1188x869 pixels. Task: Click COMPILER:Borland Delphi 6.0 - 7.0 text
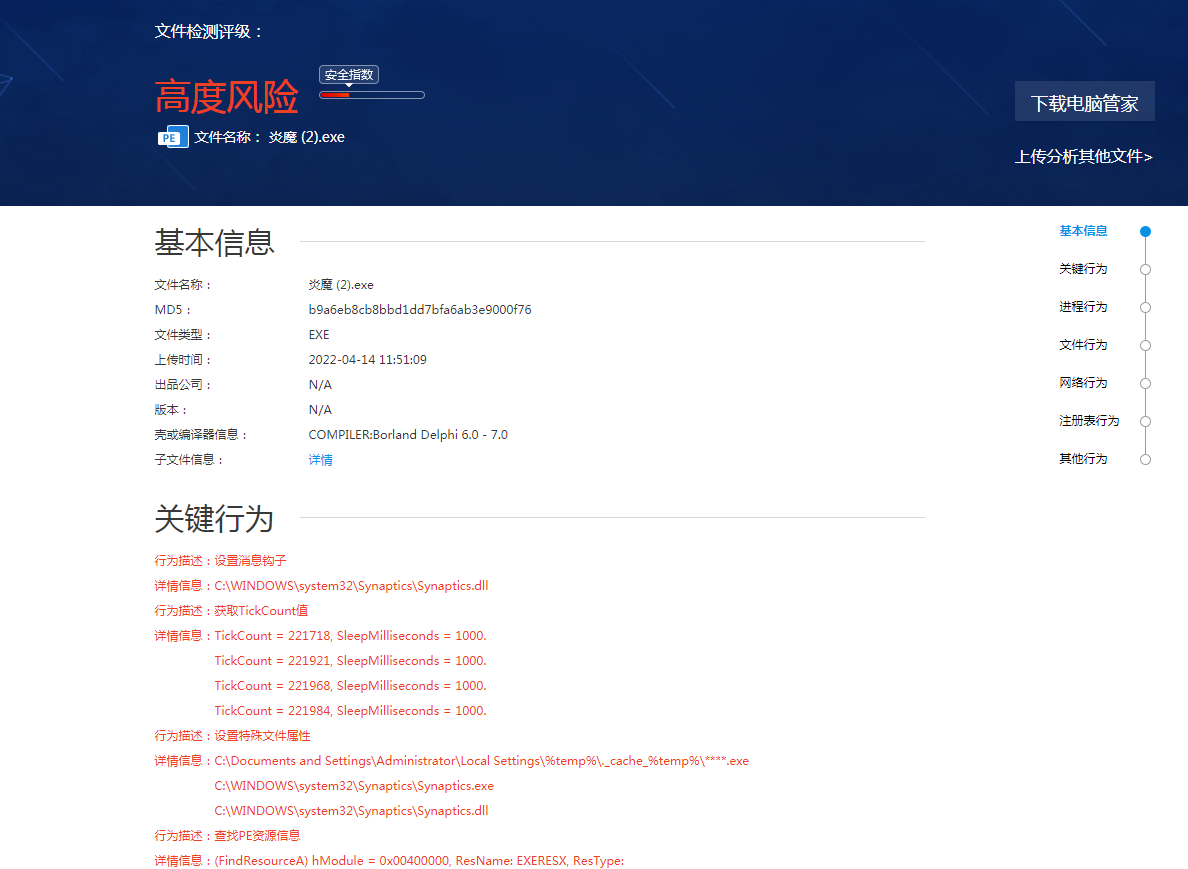tap(408, 435)
